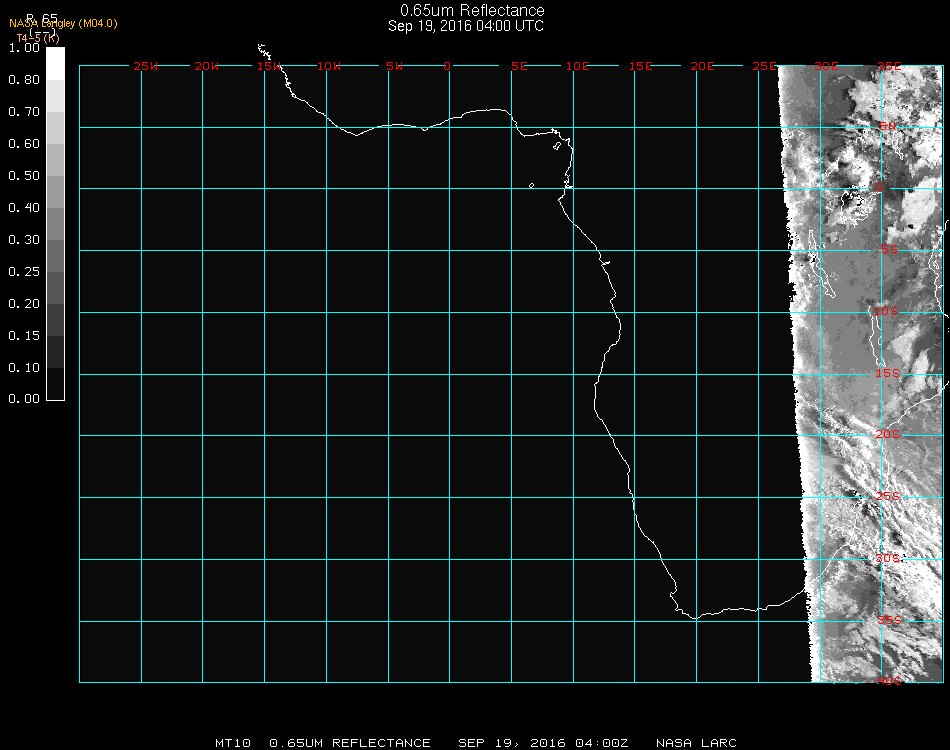Click the 10E longitude label
The image size is (950, 750).
coord(578,66)
